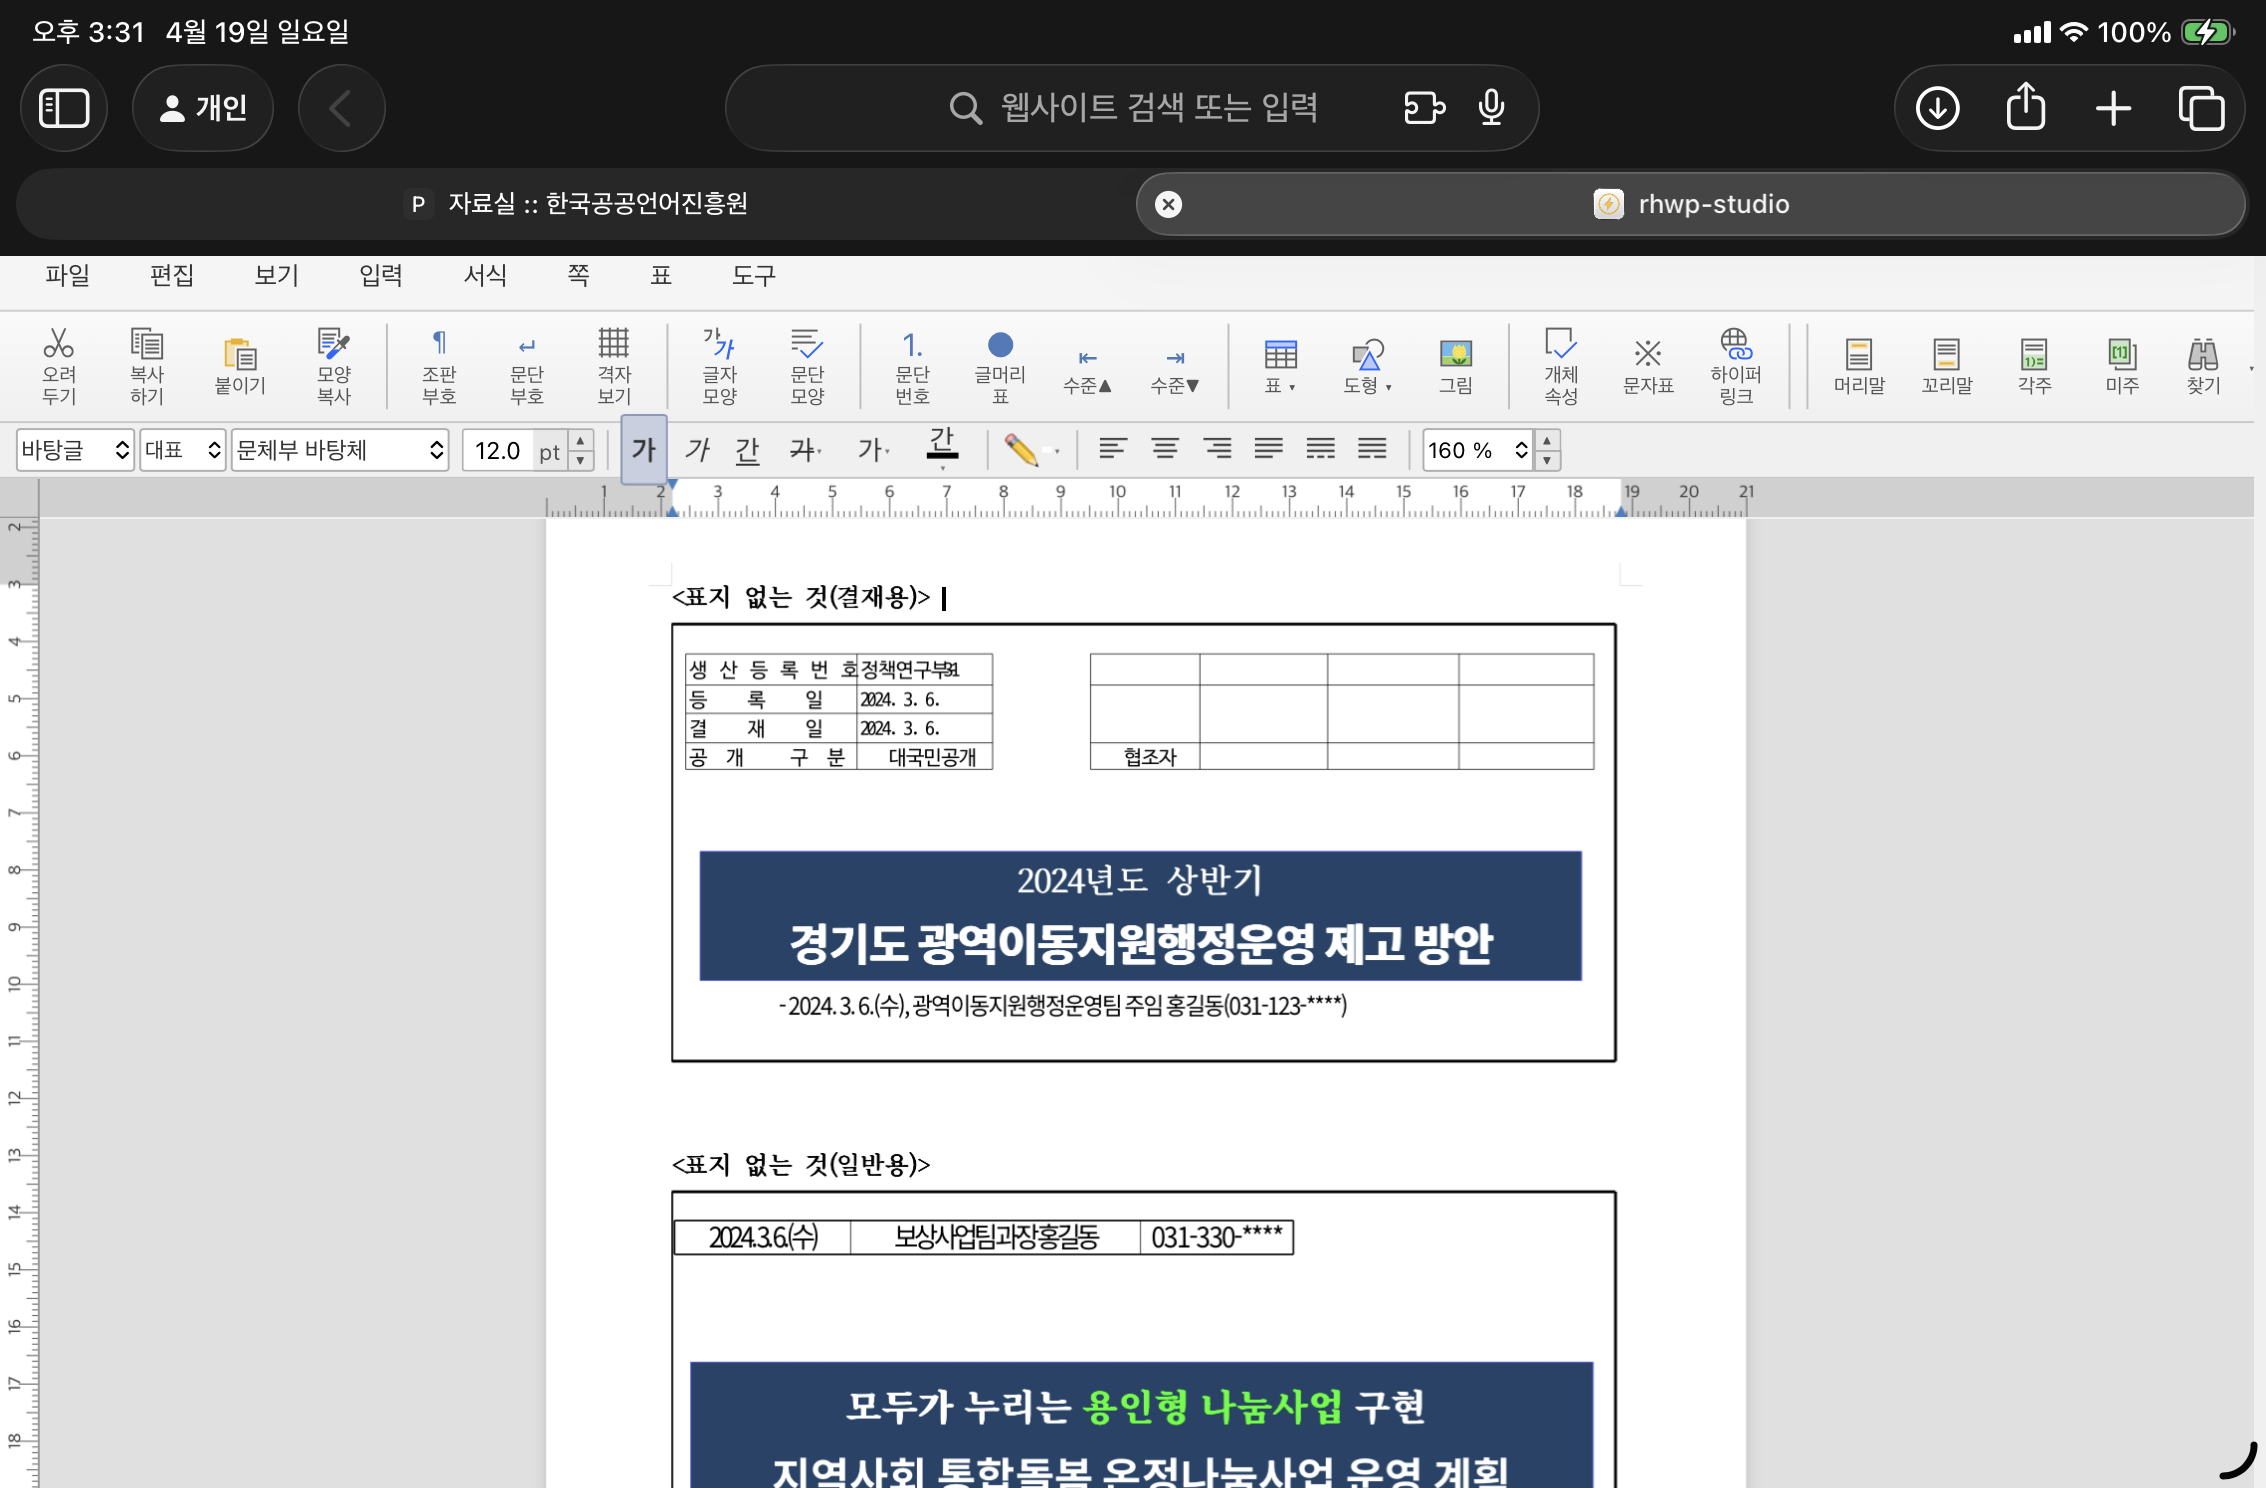Open the 편집 menu
This screenshot has height=1488, width=2266.
click(172, 276)
